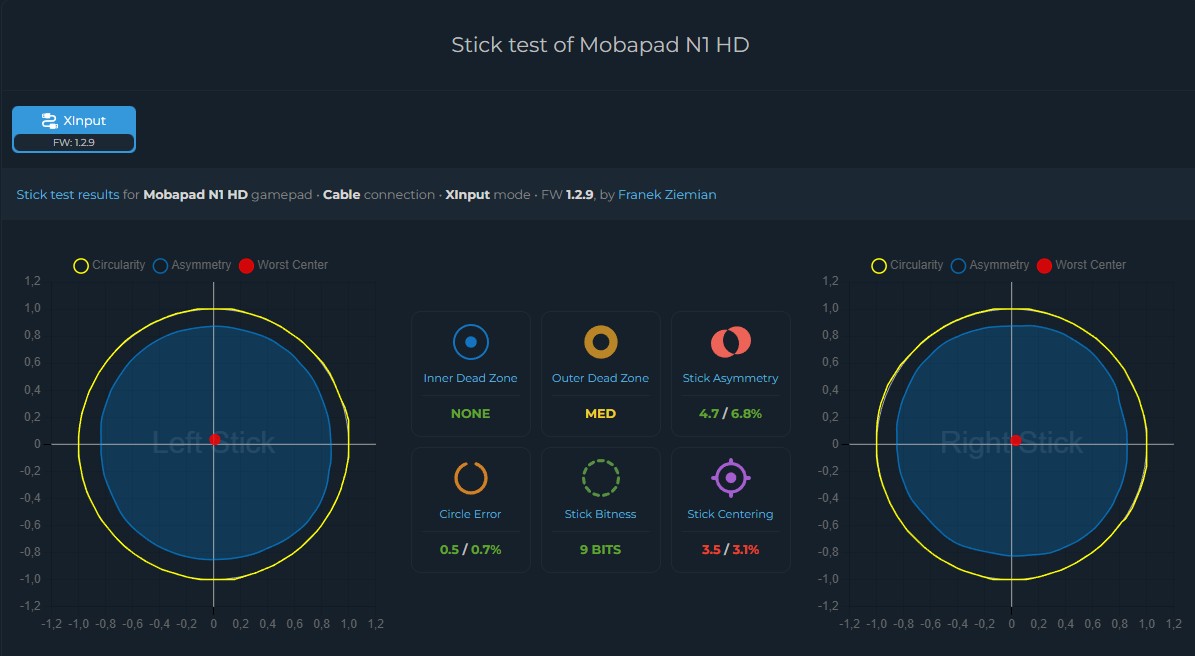Click the Circle Error icon
This screenshot has width=1195, height=656.
470,478
